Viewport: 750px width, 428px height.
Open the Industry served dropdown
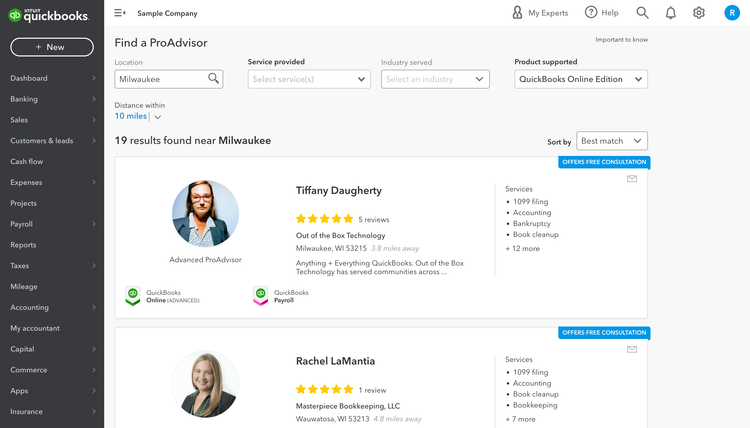[x=435, y=79]
